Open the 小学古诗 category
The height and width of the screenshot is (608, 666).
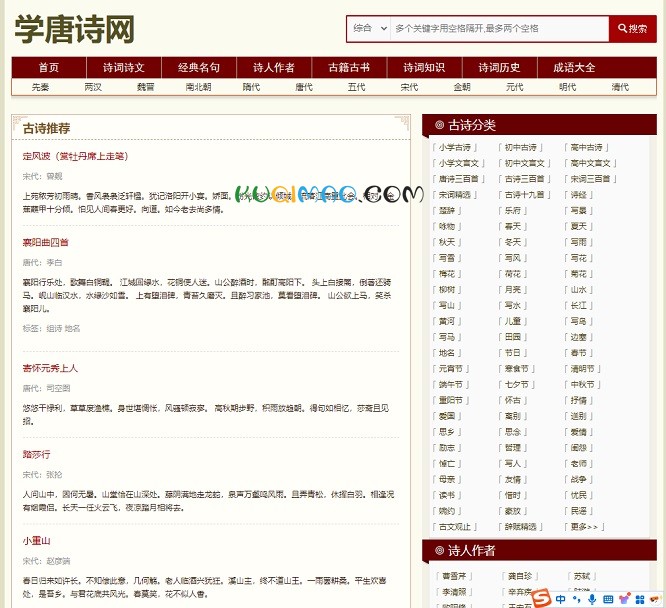click(454, 147)
